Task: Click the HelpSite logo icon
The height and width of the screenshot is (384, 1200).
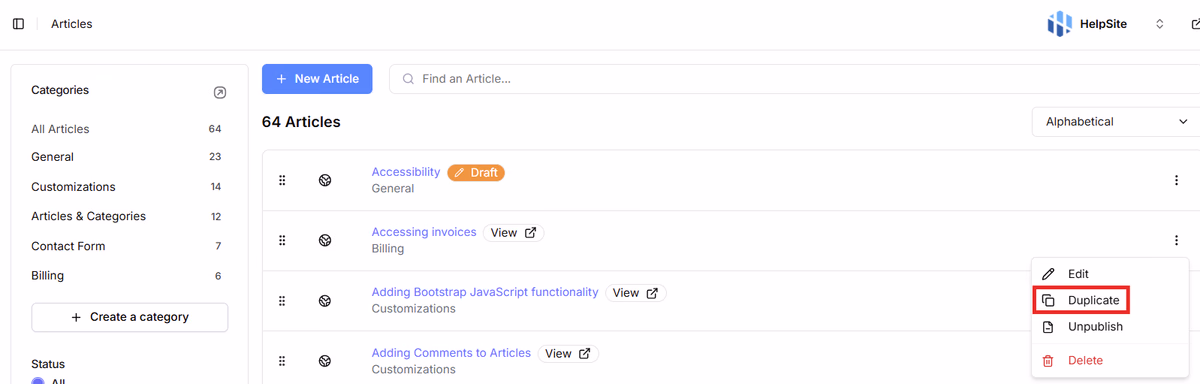Action: 1059,24
